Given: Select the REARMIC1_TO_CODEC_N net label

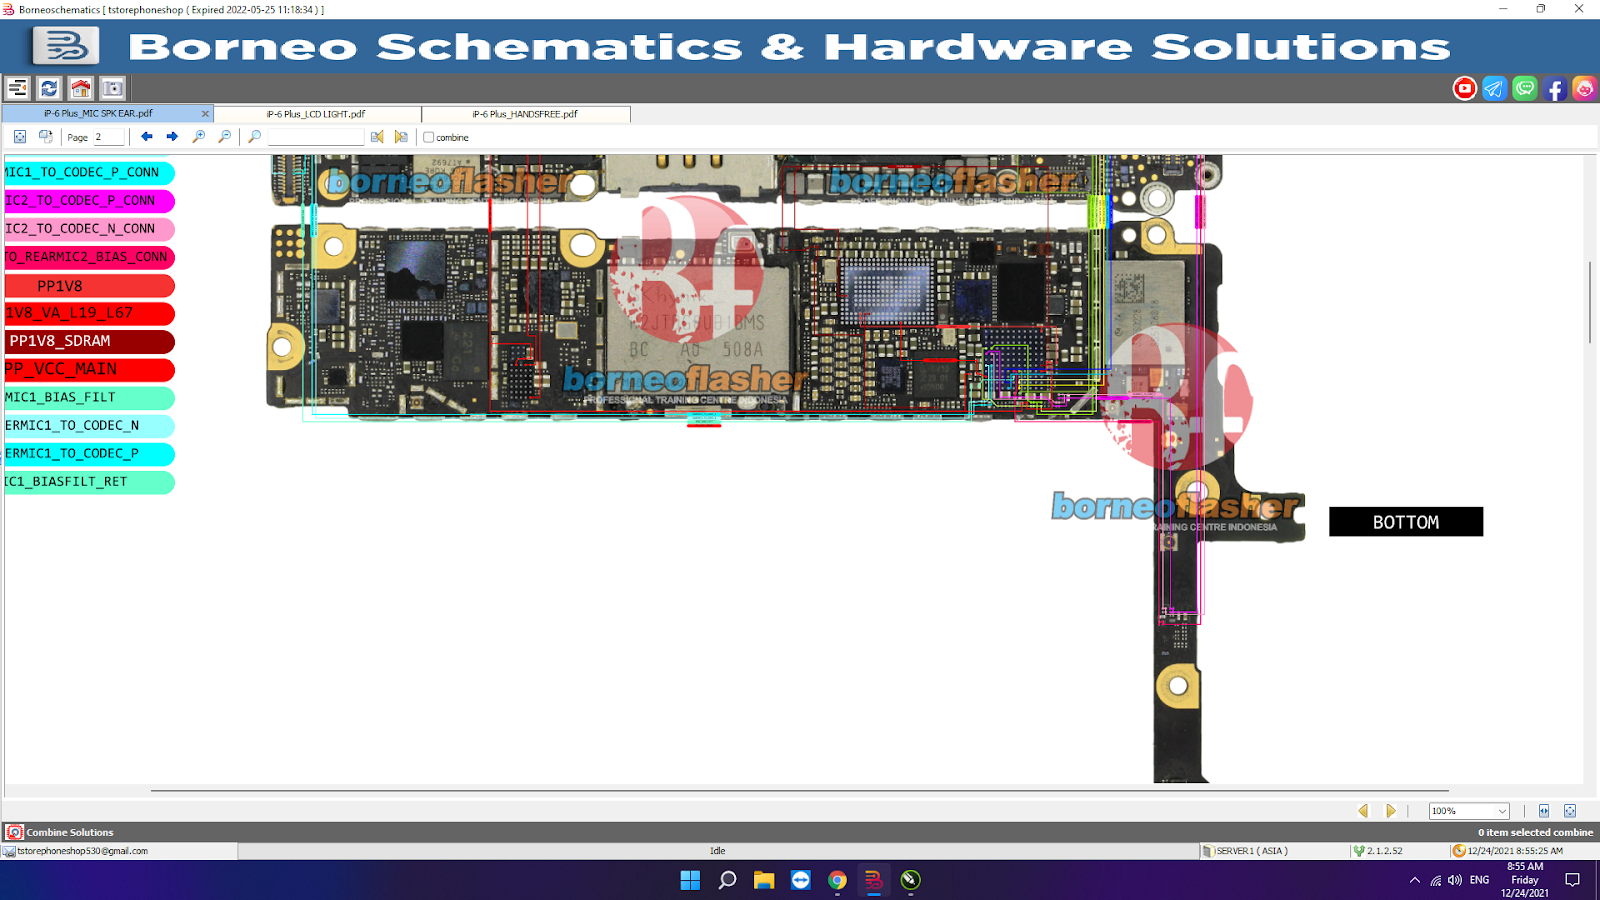Looking at the screenshot, I should pyautogui.click(x=89, y=425).
